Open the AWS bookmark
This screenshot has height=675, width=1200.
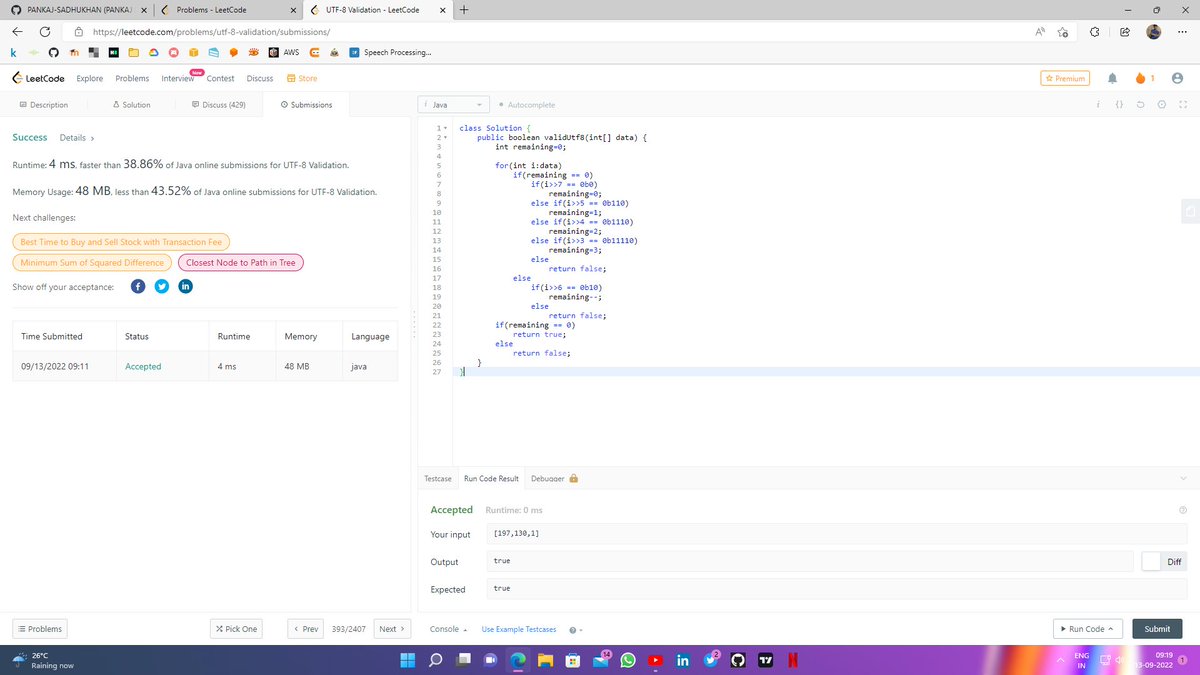coord(284,52)
